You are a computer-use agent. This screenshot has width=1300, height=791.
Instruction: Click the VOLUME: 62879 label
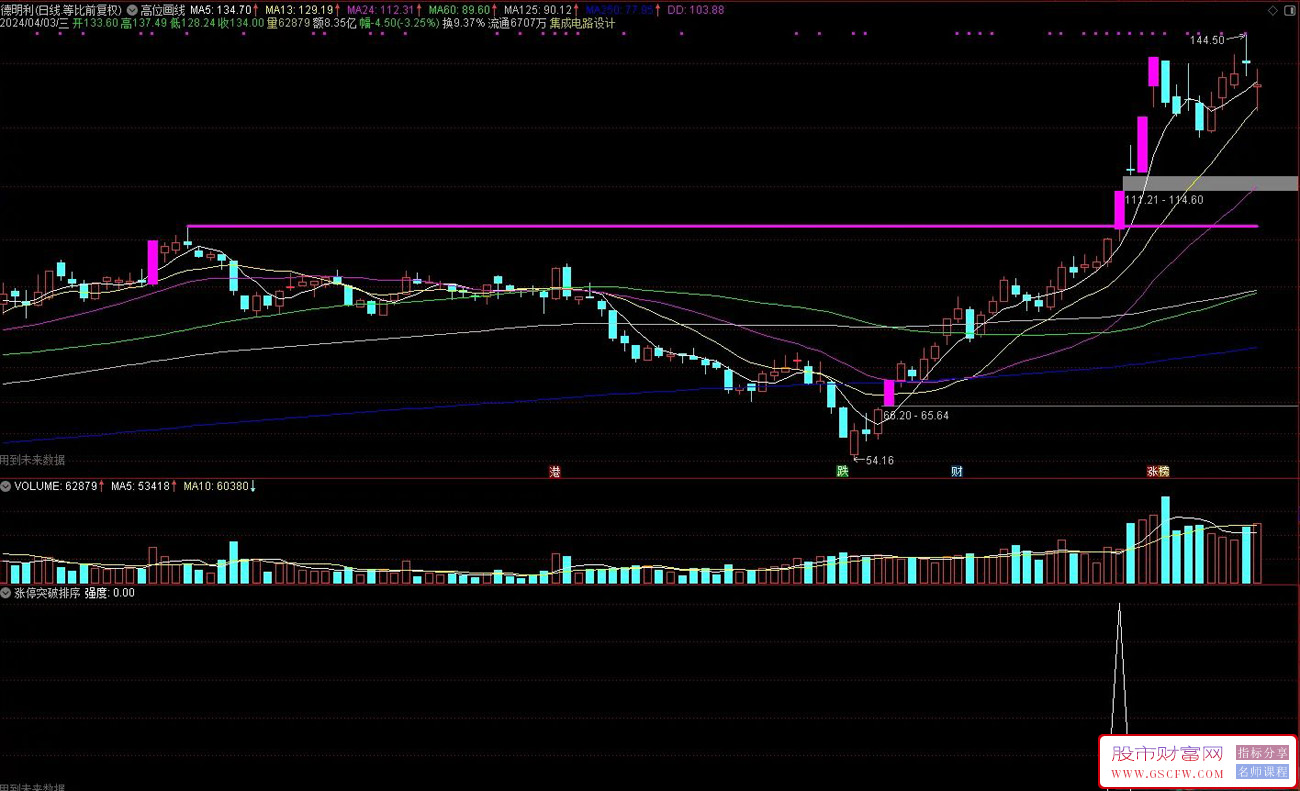[x=56, y=486]
